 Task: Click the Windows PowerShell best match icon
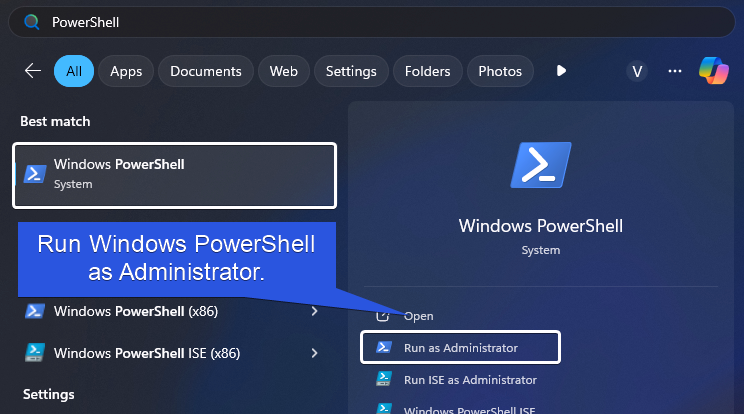[x=35, y=174]
